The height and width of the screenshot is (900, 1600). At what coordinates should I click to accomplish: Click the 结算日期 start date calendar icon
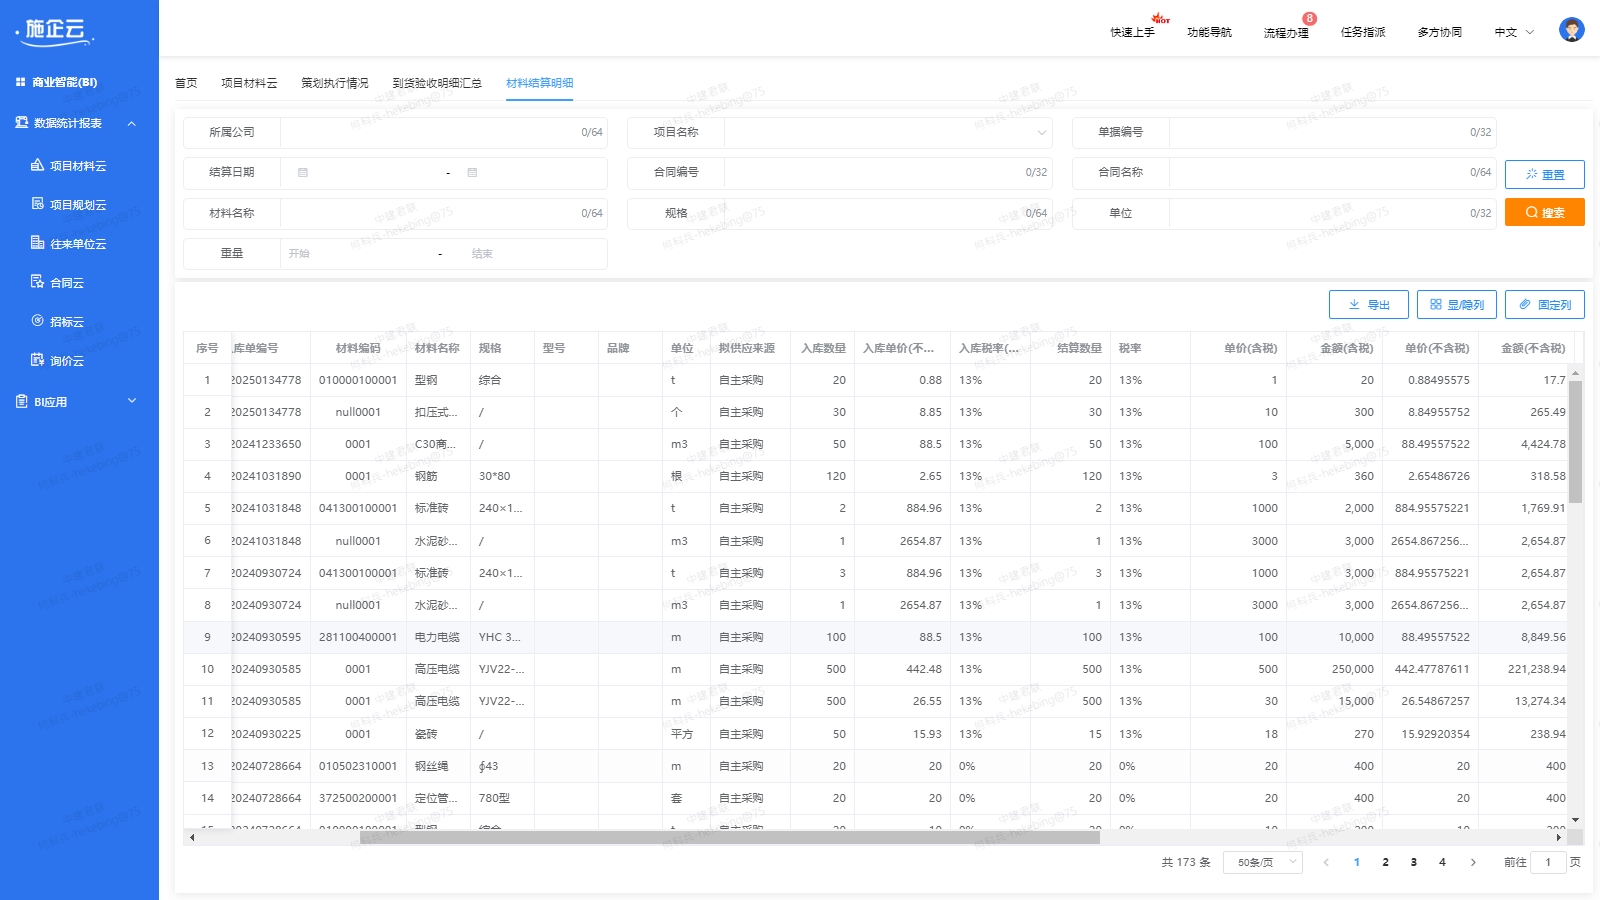pos(303,173)
